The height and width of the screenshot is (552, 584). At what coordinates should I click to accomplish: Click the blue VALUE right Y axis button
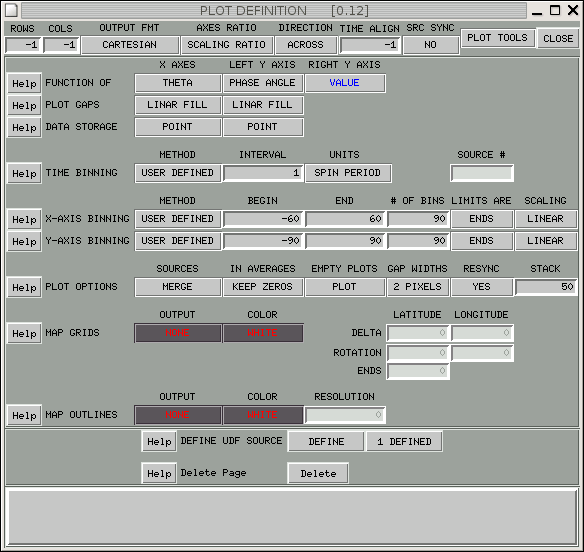[x=345, y=83]
